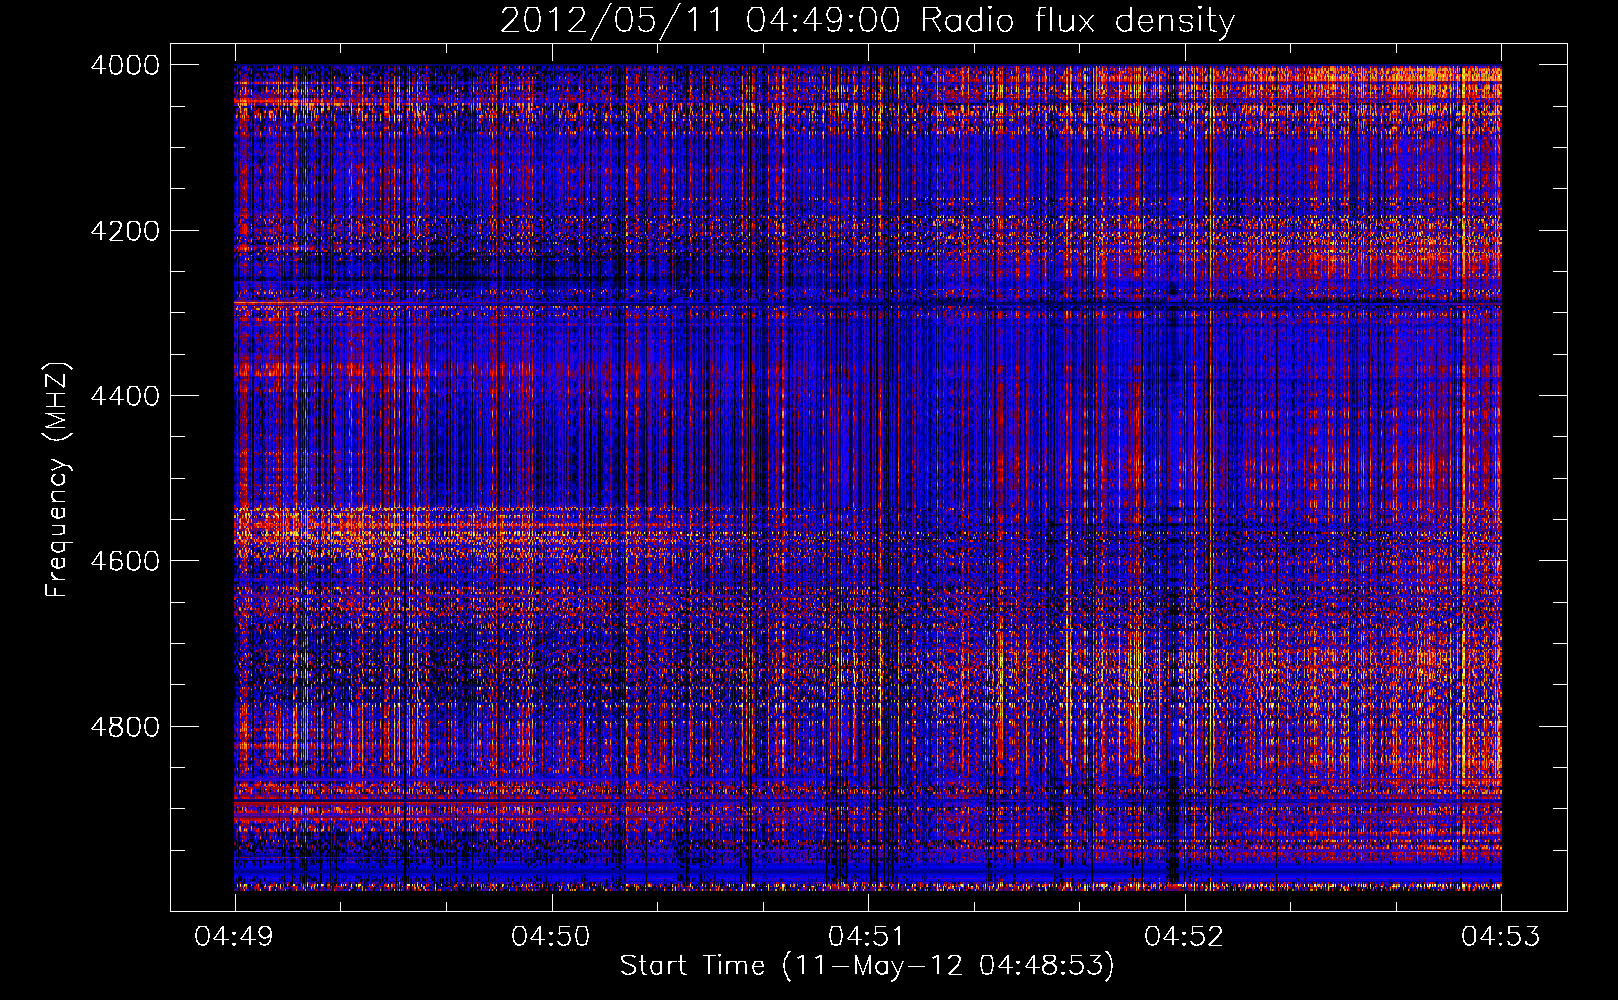Click the 'Start Time (11-May-12 04:48:53)' label

(867, 966)
